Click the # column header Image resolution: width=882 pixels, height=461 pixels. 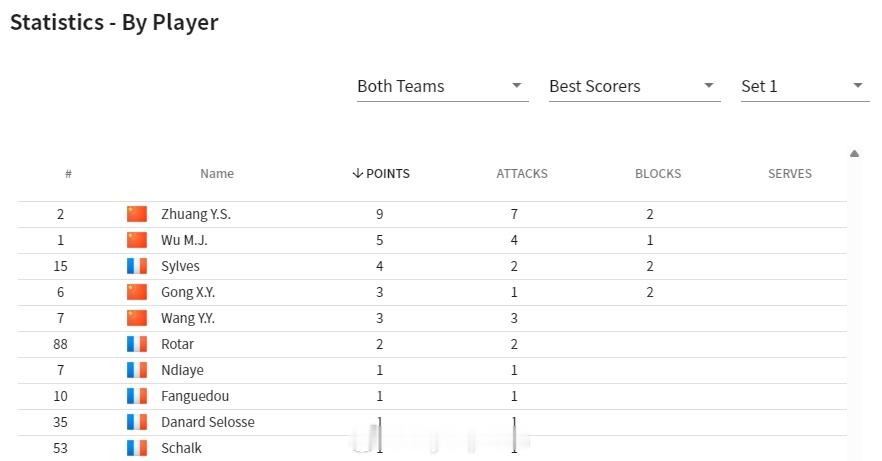coord(68,174)
